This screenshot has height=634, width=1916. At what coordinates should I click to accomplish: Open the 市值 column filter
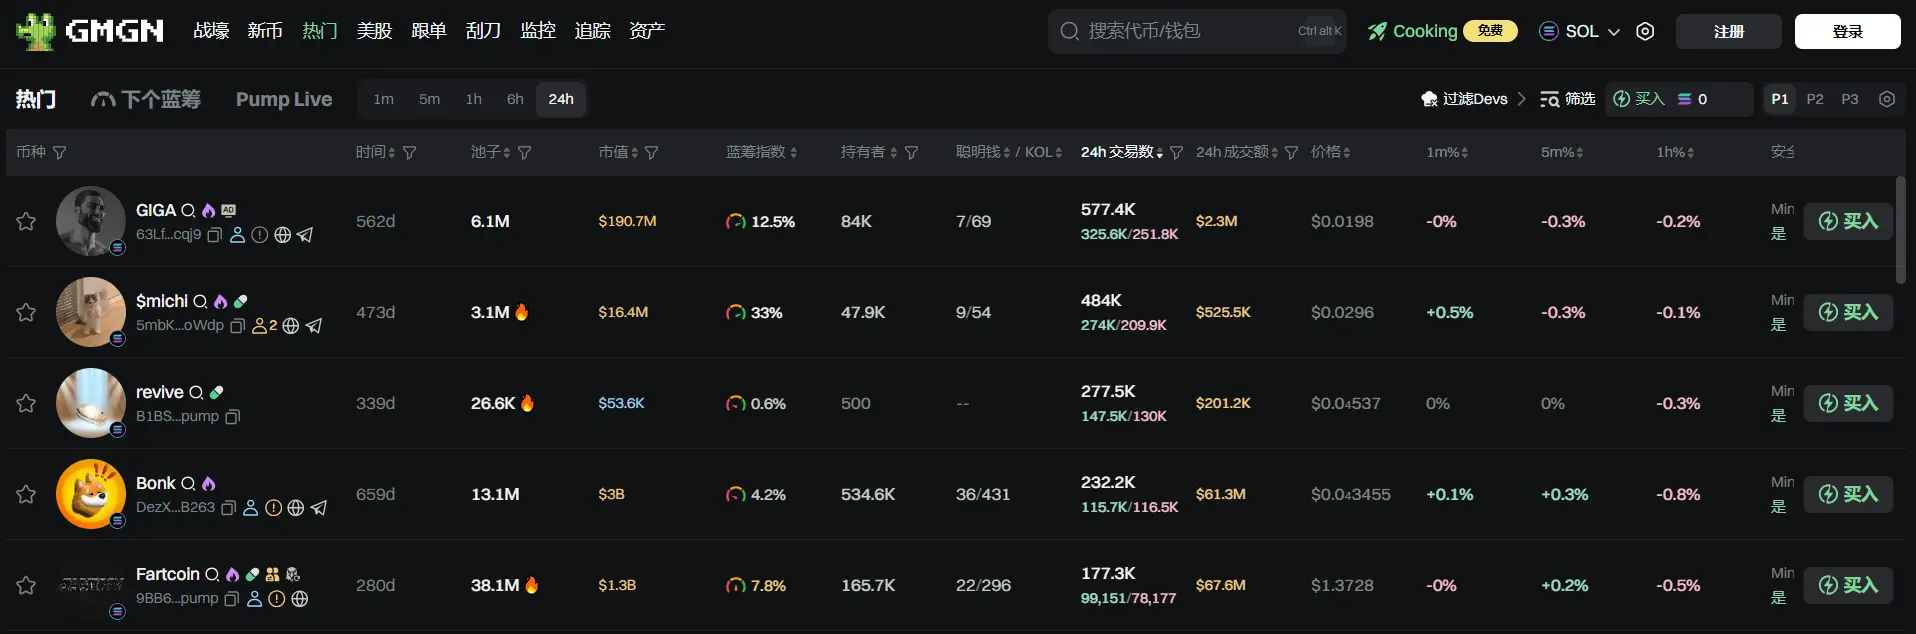pos(652,153)
